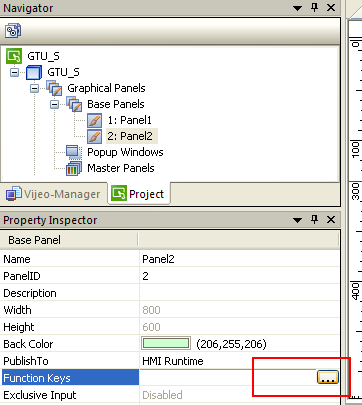
Task: Select the green GTU_S project root icon
Action: tap(14, 56)
